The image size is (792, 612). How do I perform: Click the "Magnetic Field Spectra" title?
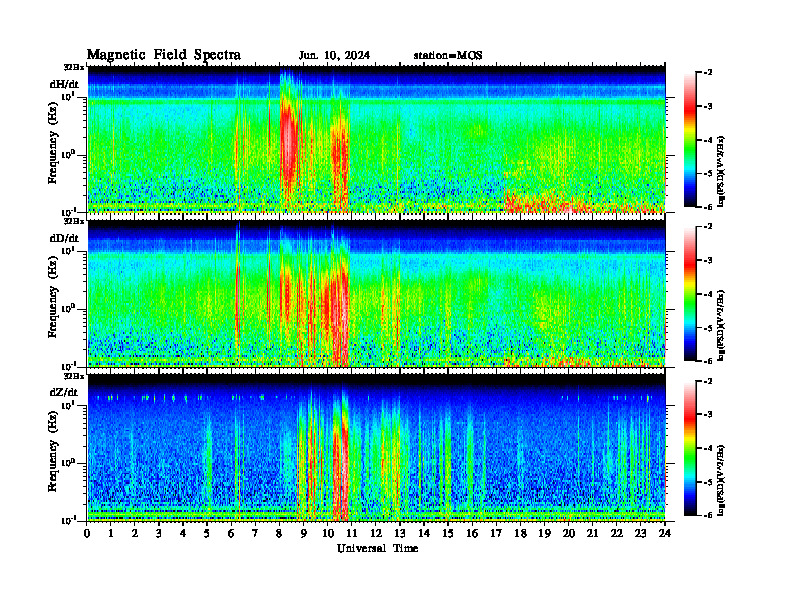[x=164, y=55]
